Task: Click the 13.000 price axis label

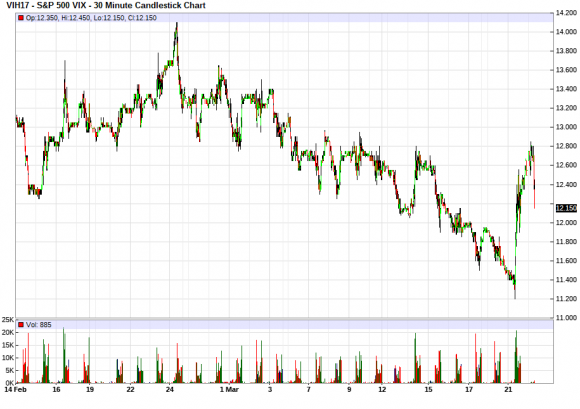Action: [566, 127]
